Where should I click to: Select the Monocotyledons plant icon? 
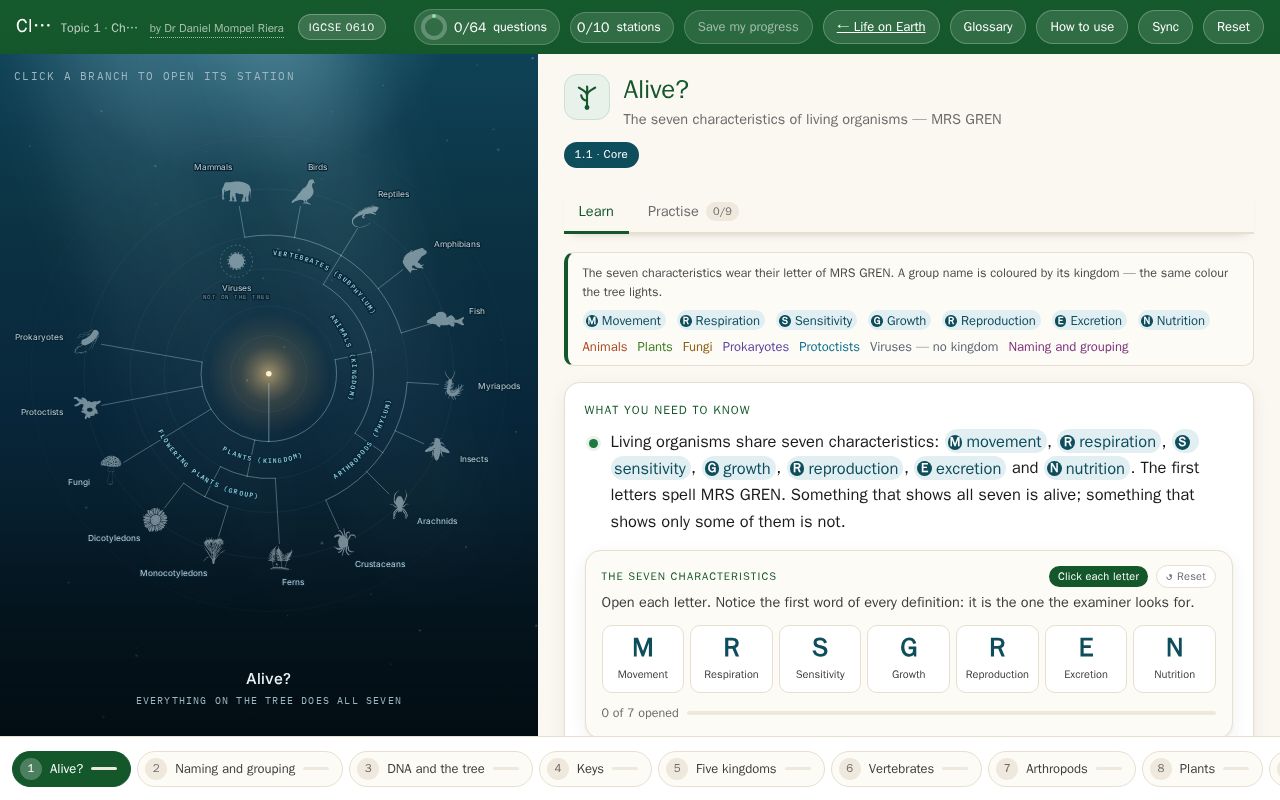(x=213, y=550)
